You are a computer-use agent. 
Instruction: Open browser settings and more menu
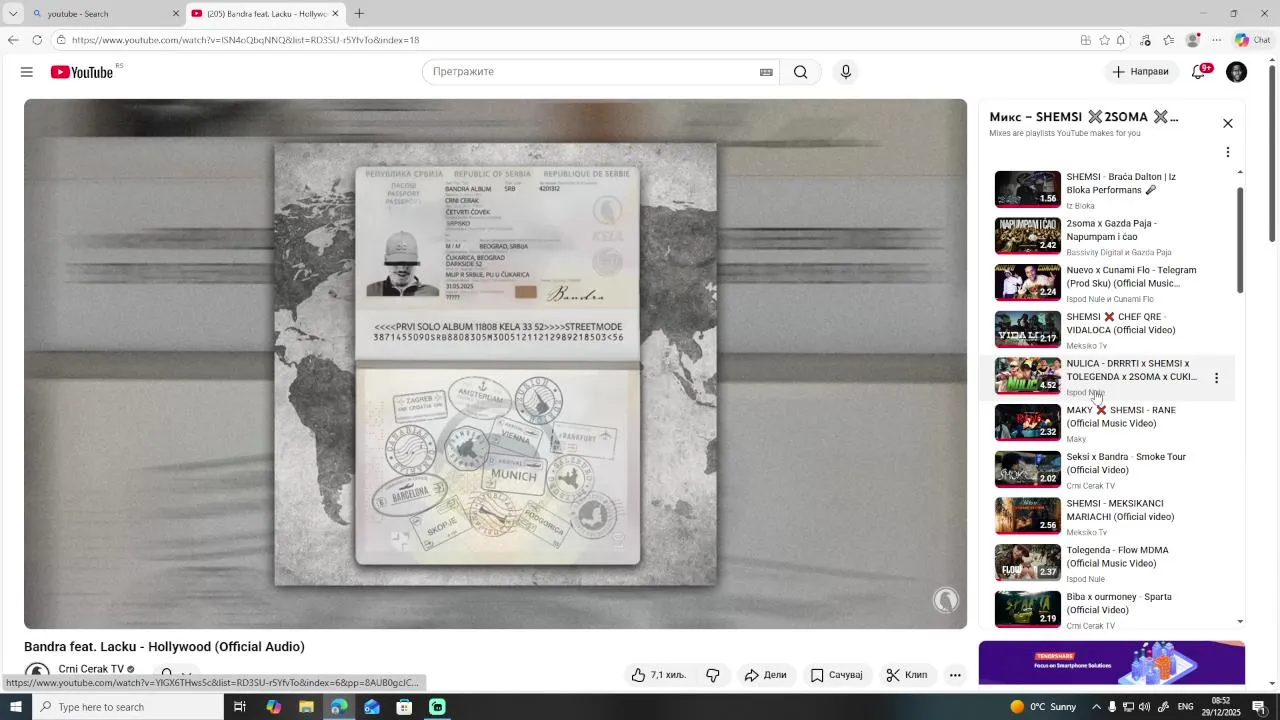point(1216,40)
